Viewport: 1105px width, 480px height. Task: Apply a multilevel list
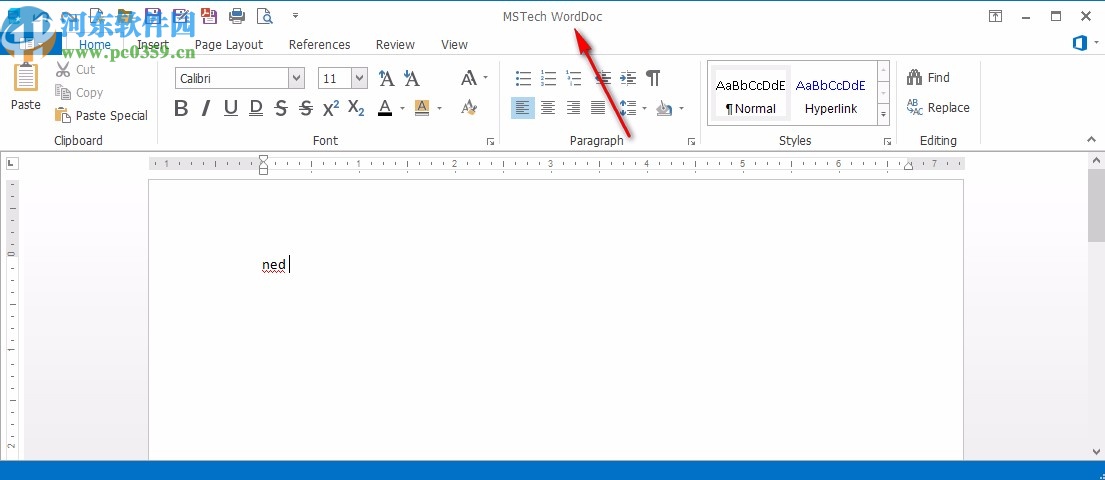coord(574,78)
